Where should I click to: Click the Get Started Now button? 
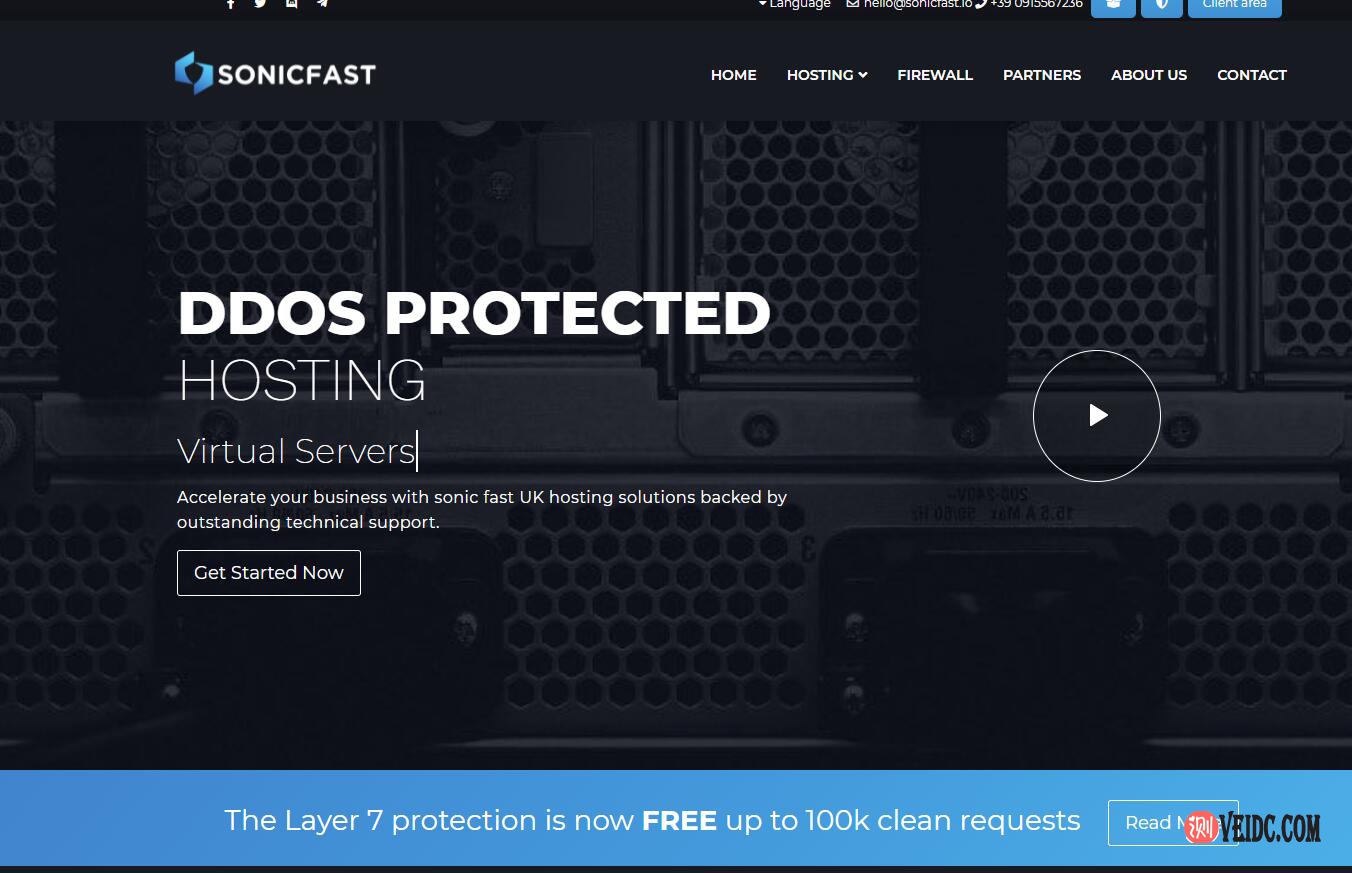pyautogui.click(x=269, y=573)
